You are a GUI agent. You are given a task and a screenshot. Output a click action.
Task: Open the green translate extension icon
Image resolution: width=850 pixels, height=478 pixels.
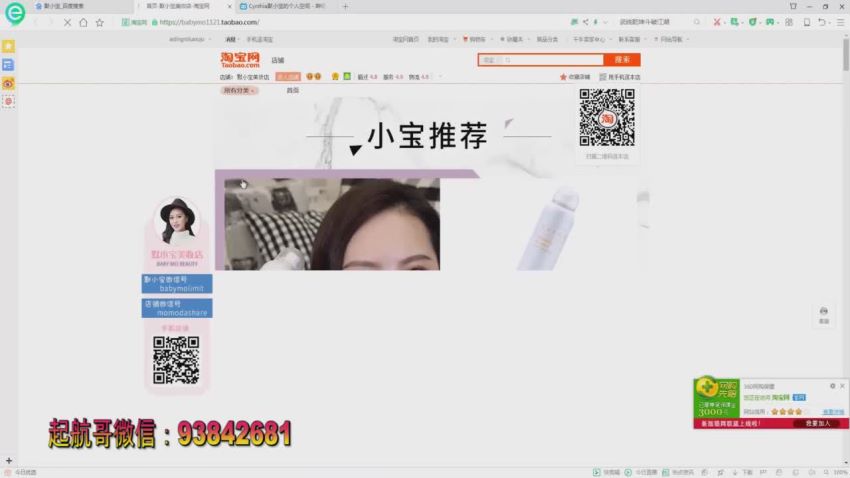[735, 22]
